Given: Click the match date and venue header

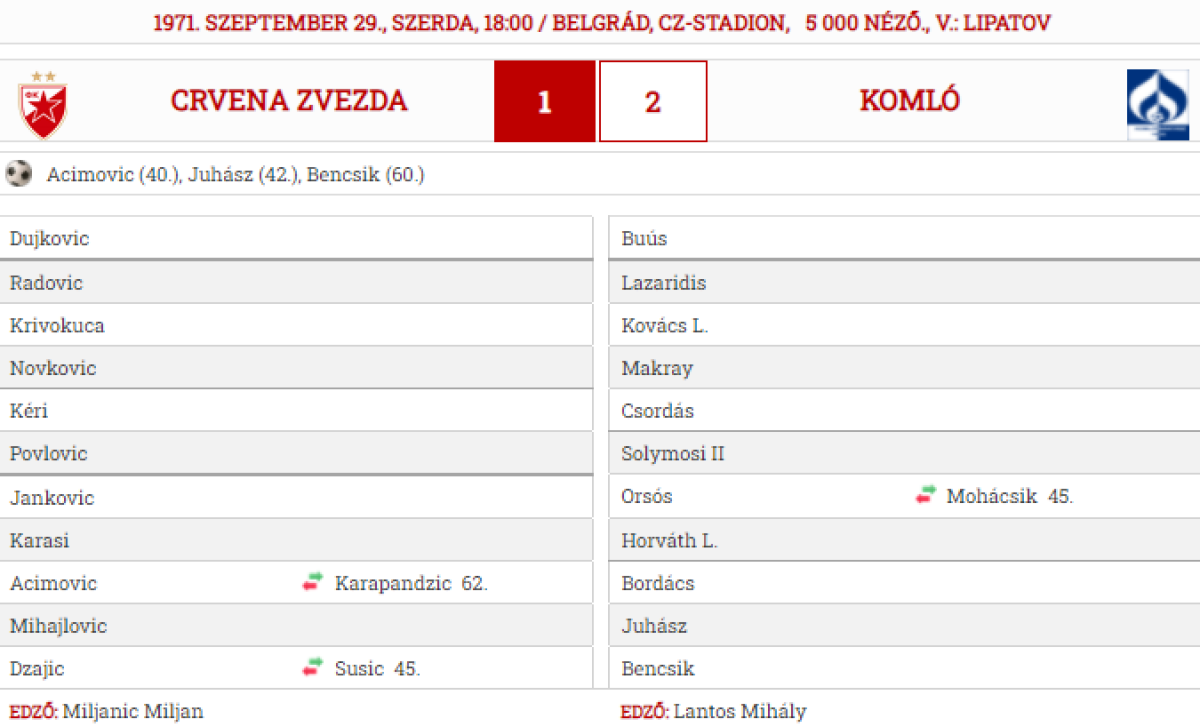Looking at the screenshot, I should coord(601,22).
